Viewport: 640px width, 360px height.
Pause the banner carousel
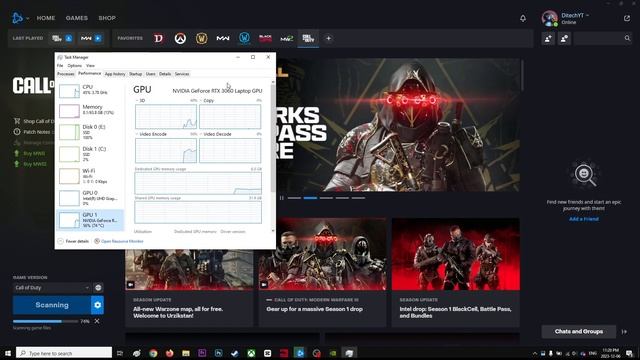(282, 198)
